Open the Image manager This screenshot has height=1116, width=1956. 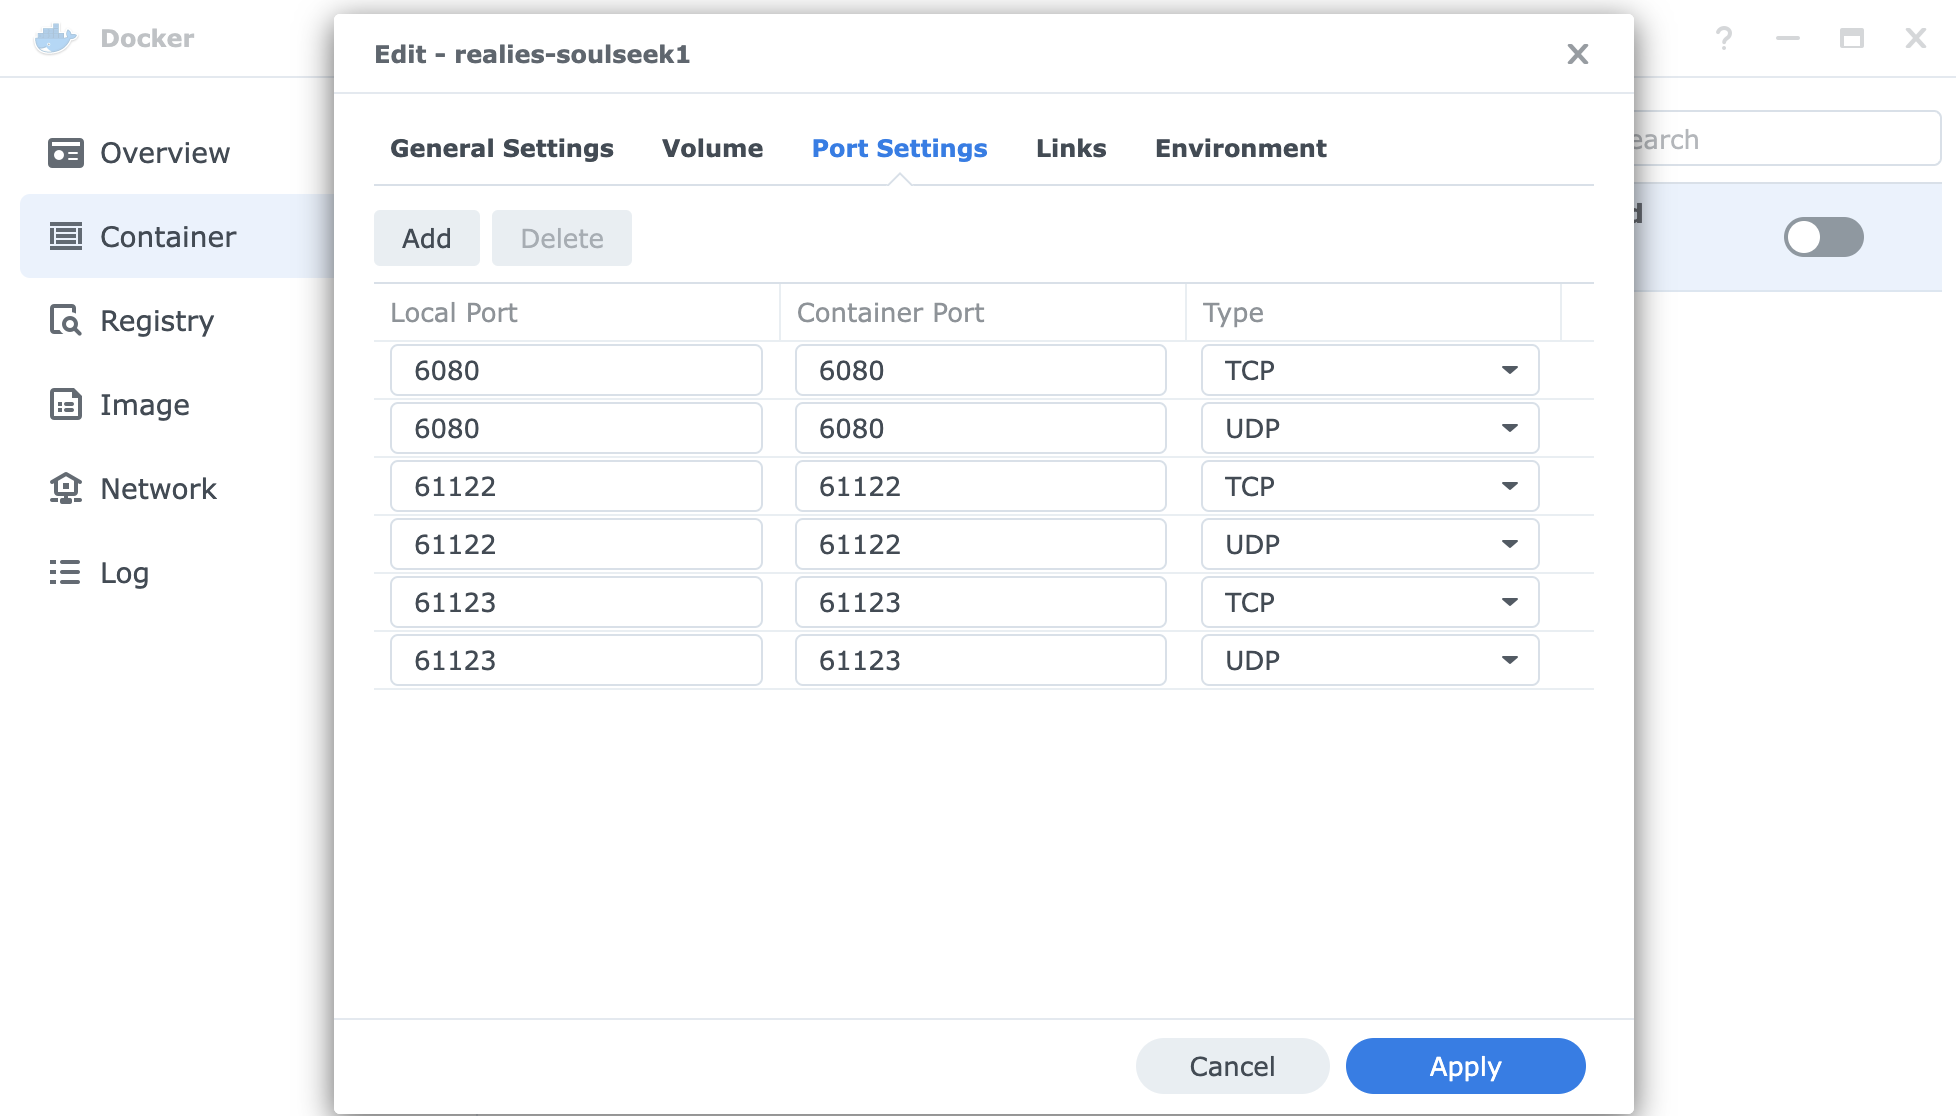[x=143, y=405]
